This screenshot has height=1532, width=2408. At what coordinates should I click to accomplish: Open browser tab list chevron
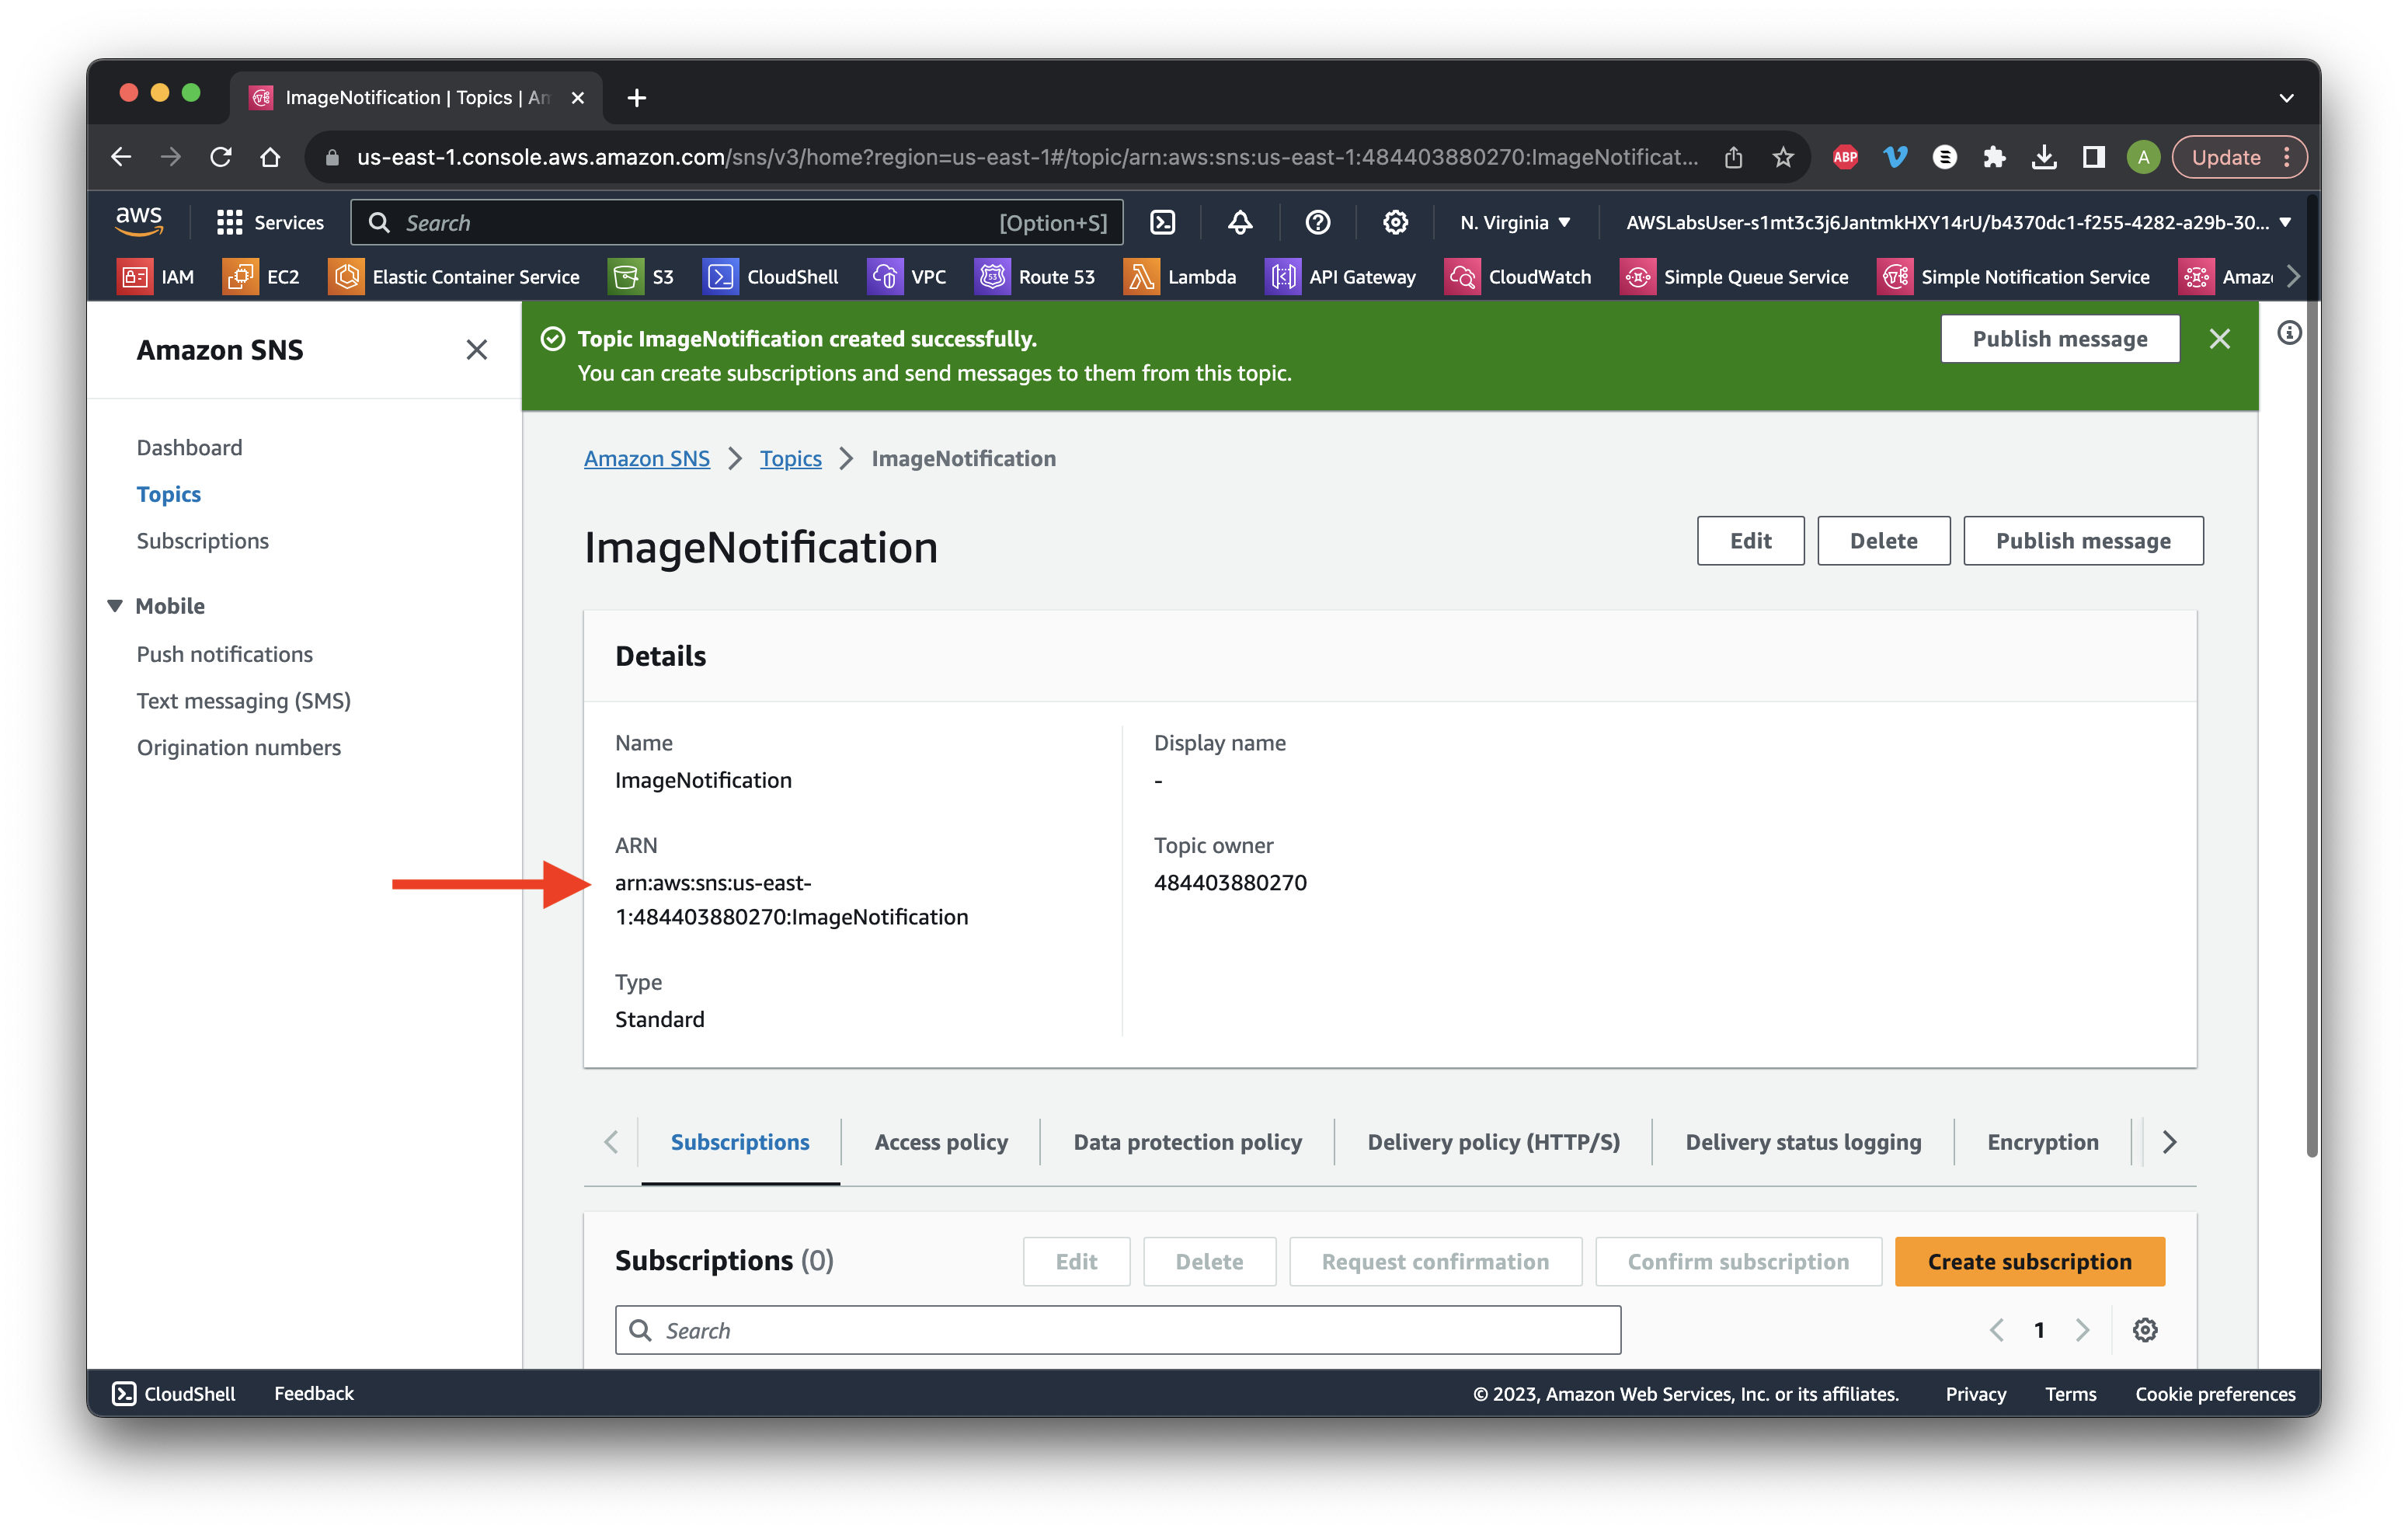point(2286,98)
